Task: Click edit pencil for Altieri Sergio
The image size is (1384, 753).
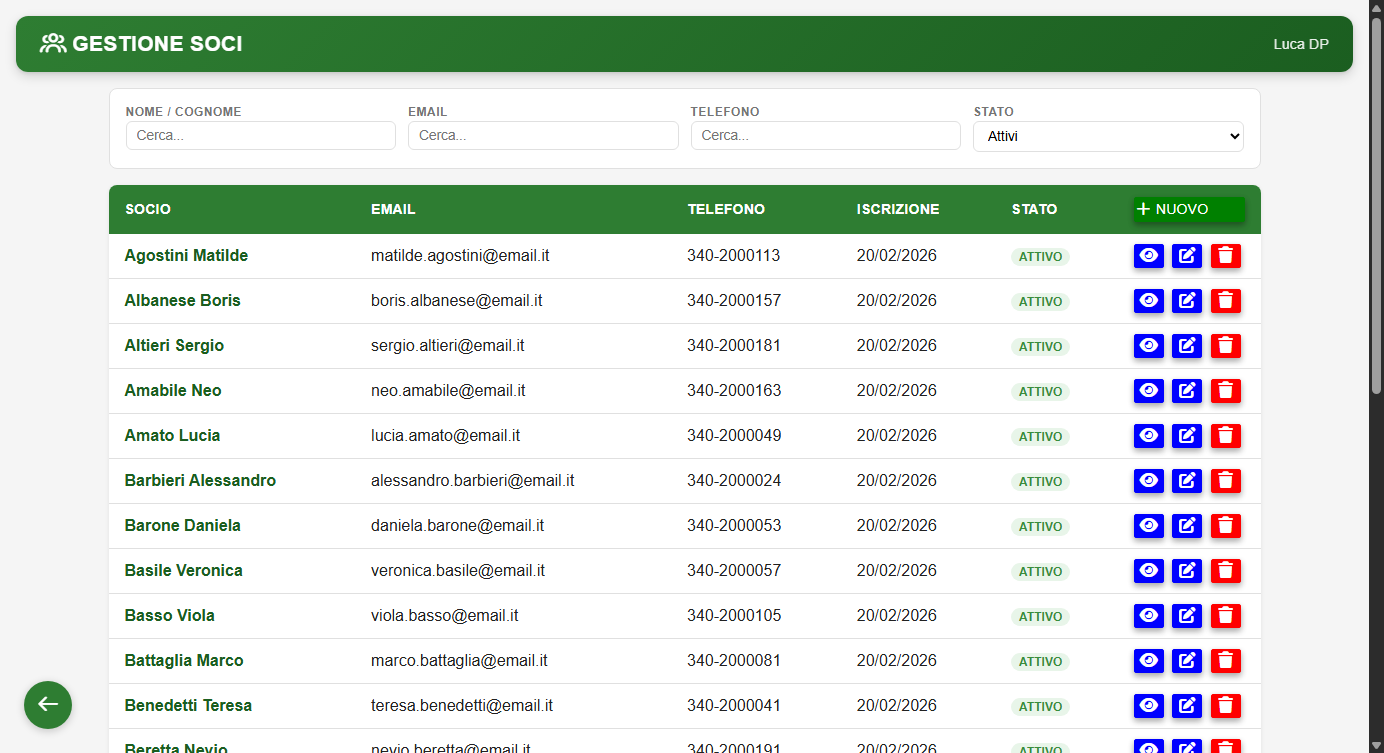Action: click(1187, 346)
